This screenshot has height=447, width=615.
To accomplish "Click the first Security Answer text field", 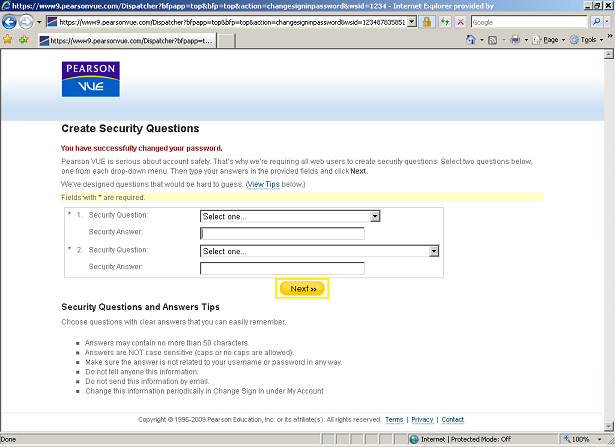I will point(282,233).
